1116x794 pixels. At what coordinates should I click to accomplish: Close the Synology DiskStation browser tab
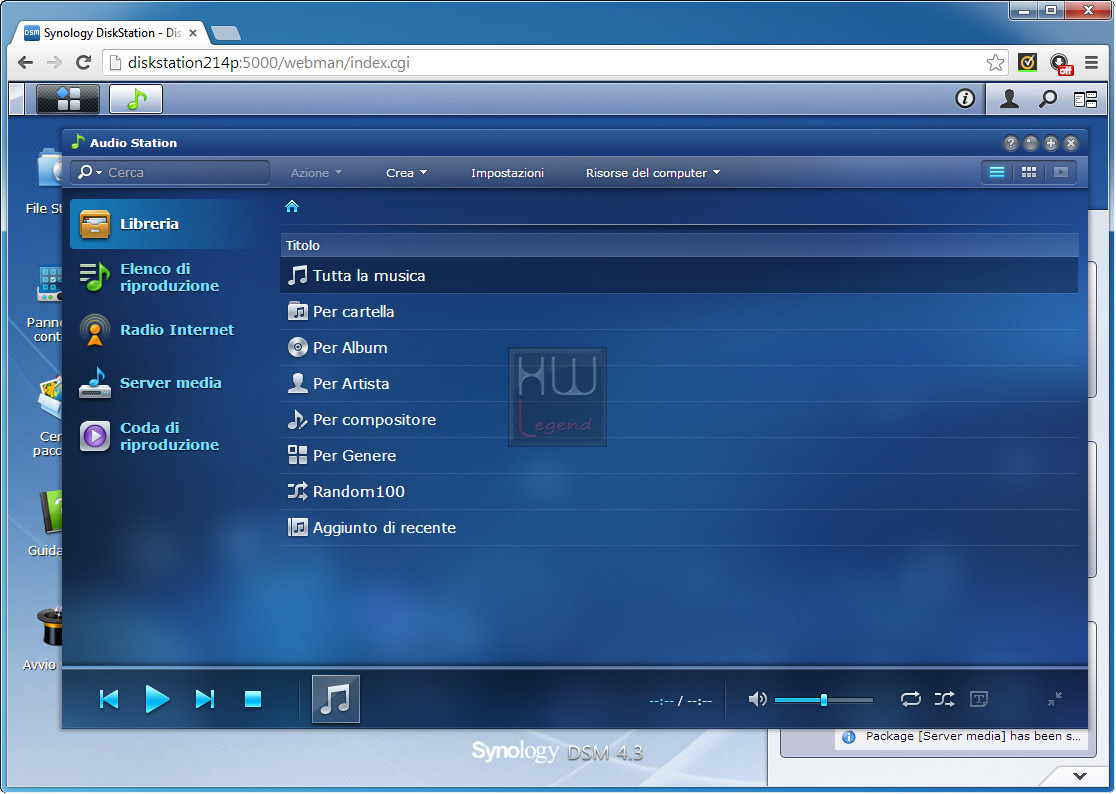[192, 33]
